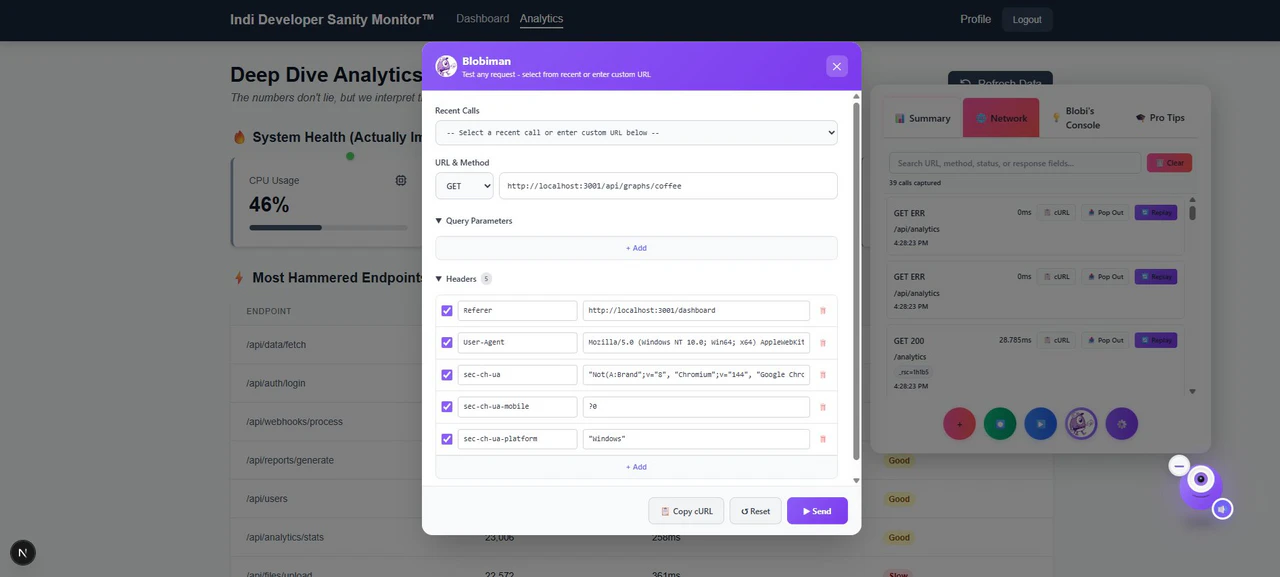
Task: Send the request
Action: 817,511
